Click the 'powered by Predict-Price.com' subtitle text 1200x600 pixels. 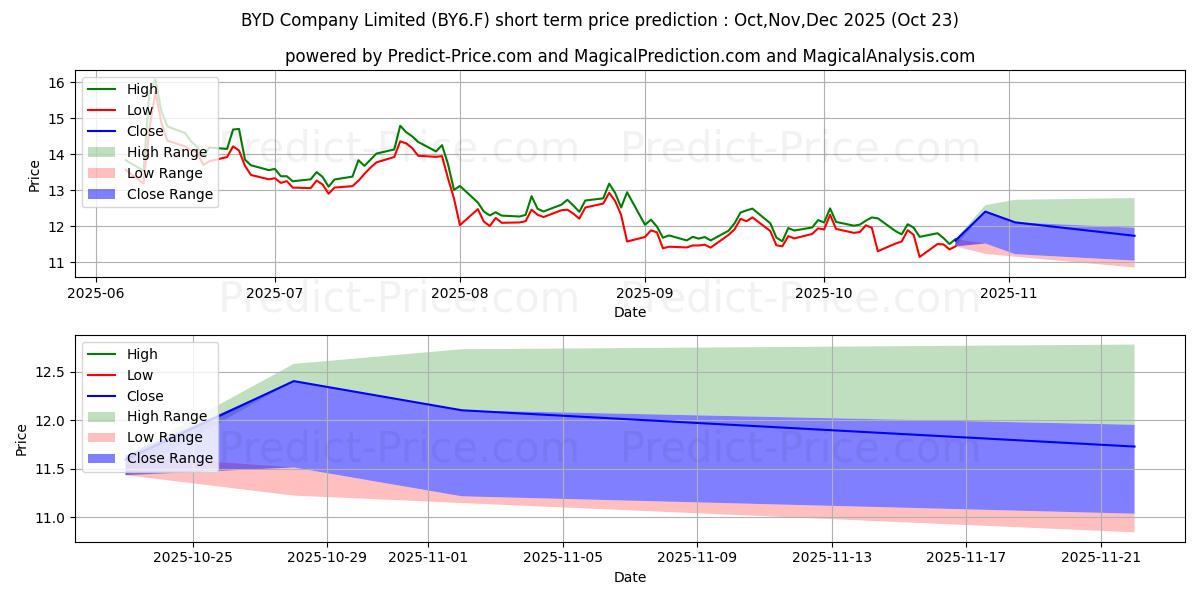click(x=629, y=56)
